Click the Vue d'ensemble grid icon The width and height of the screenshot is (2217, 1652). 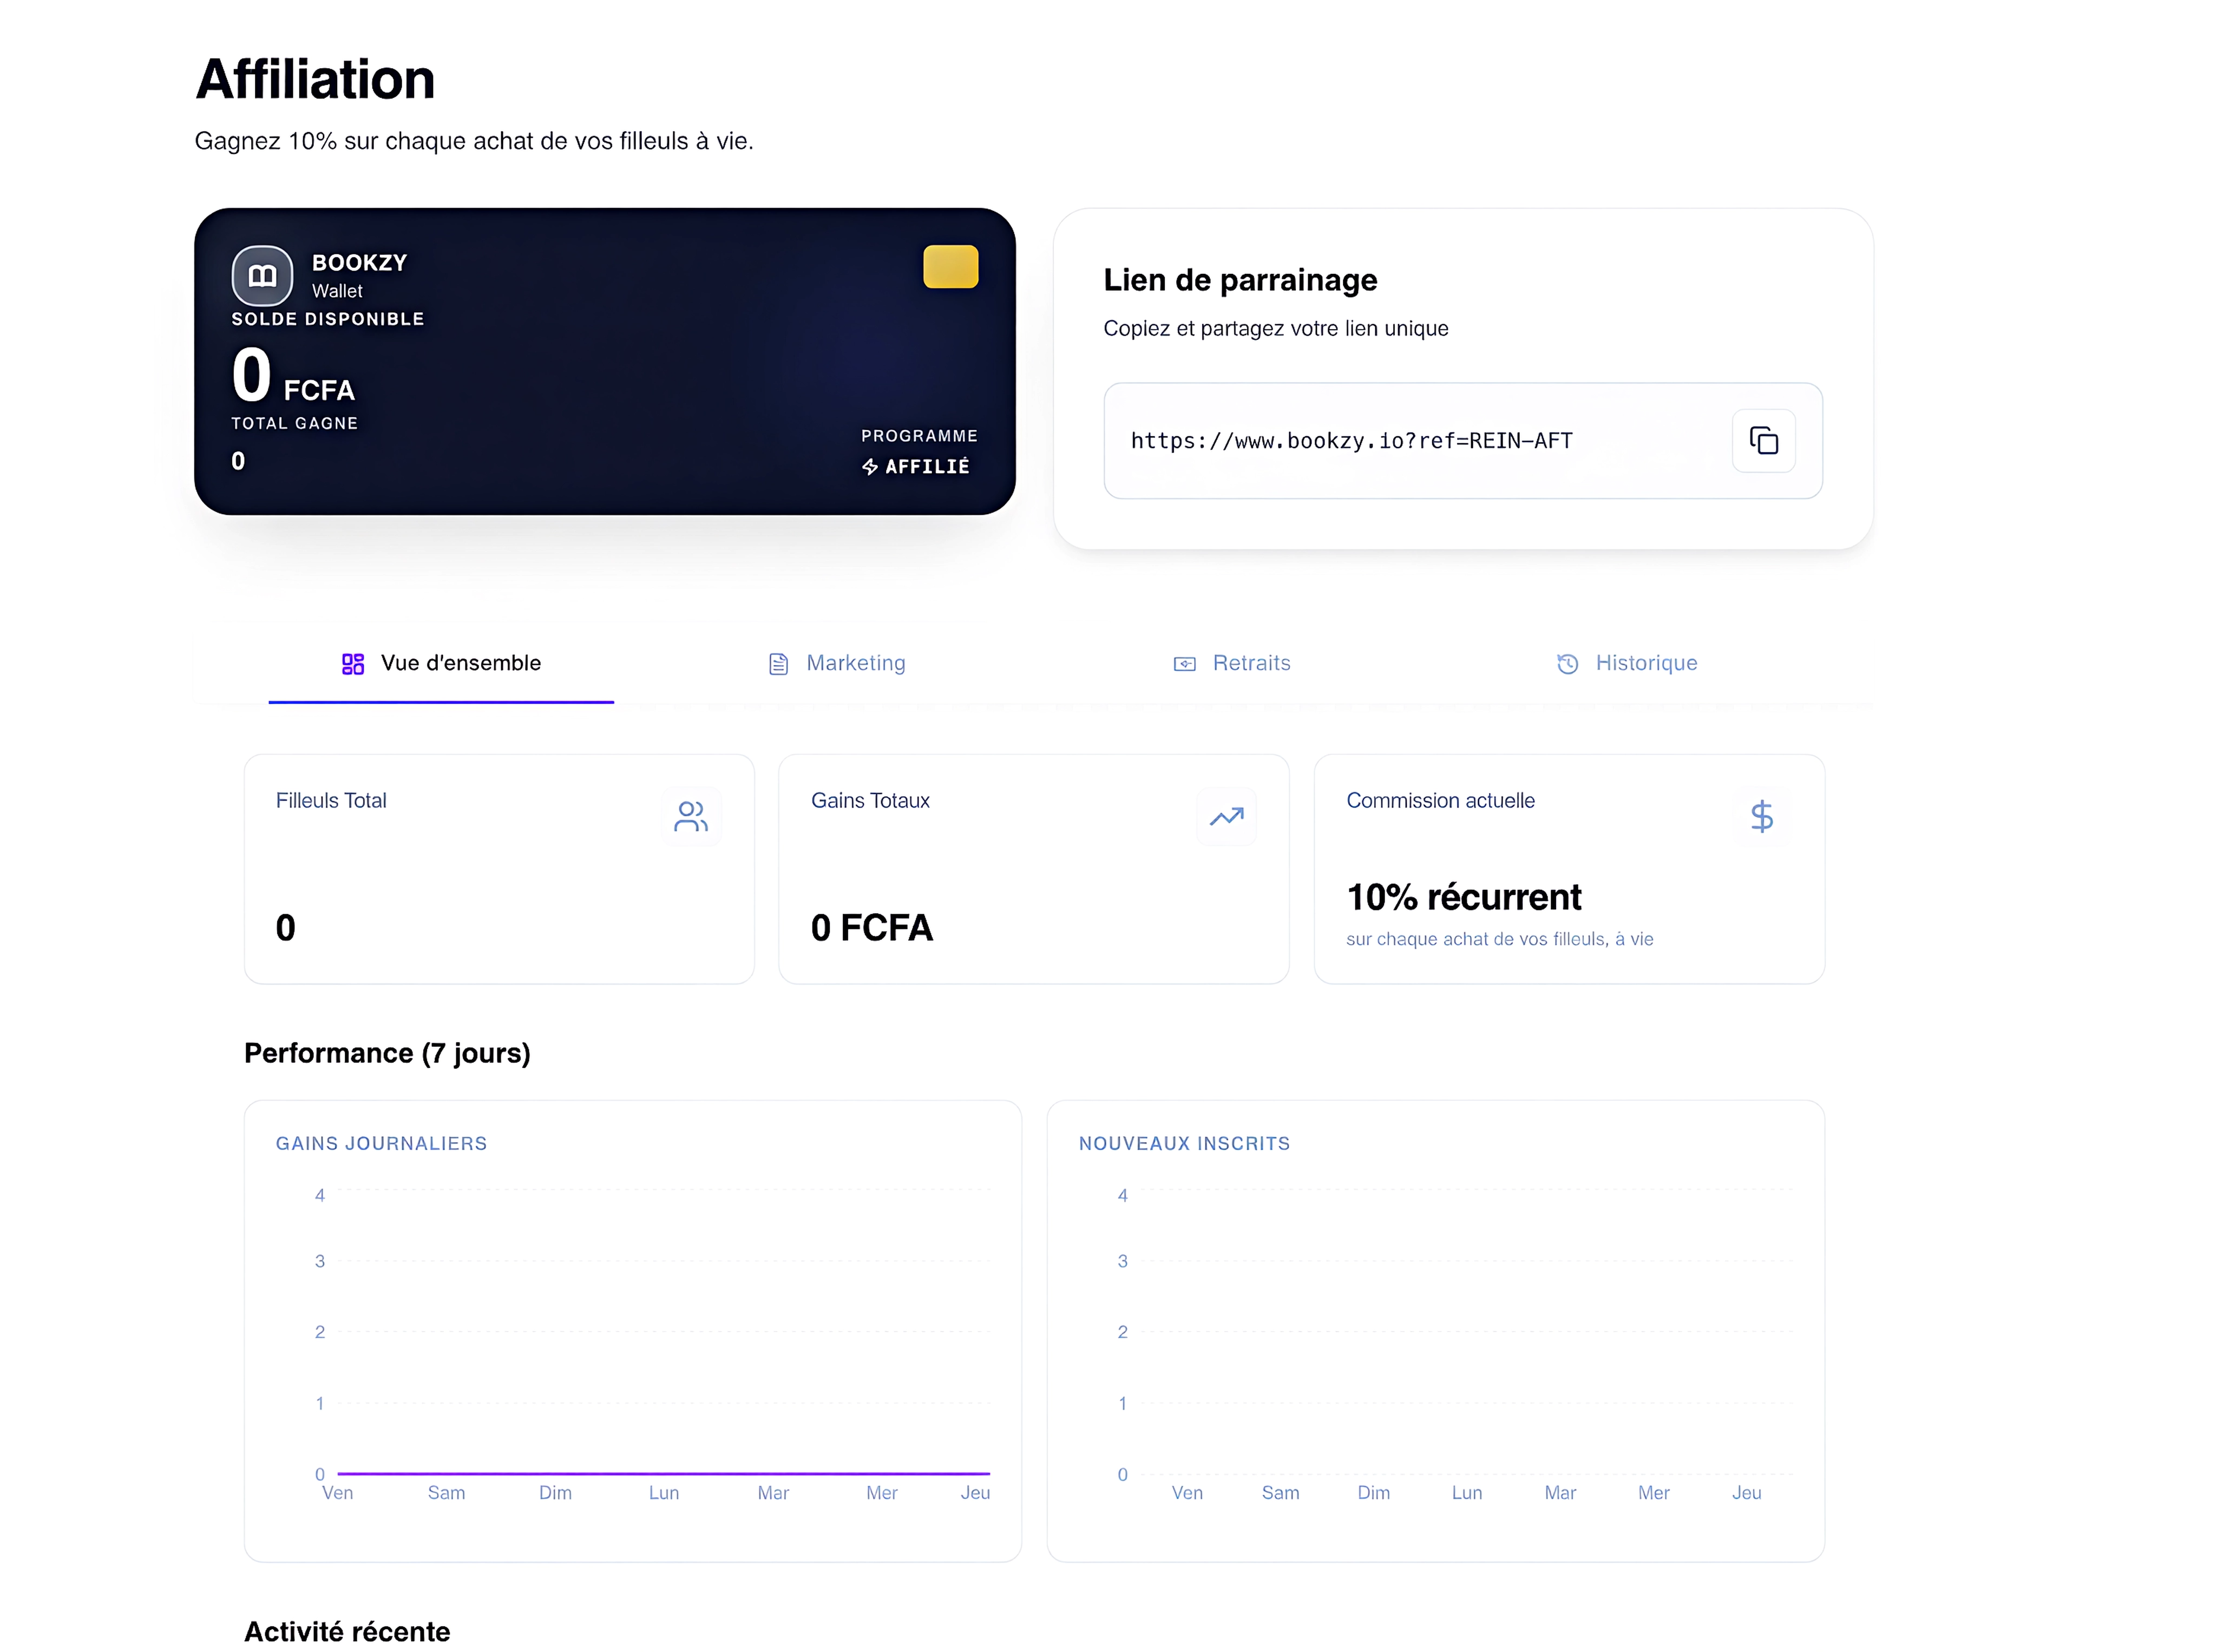[352, 664]
